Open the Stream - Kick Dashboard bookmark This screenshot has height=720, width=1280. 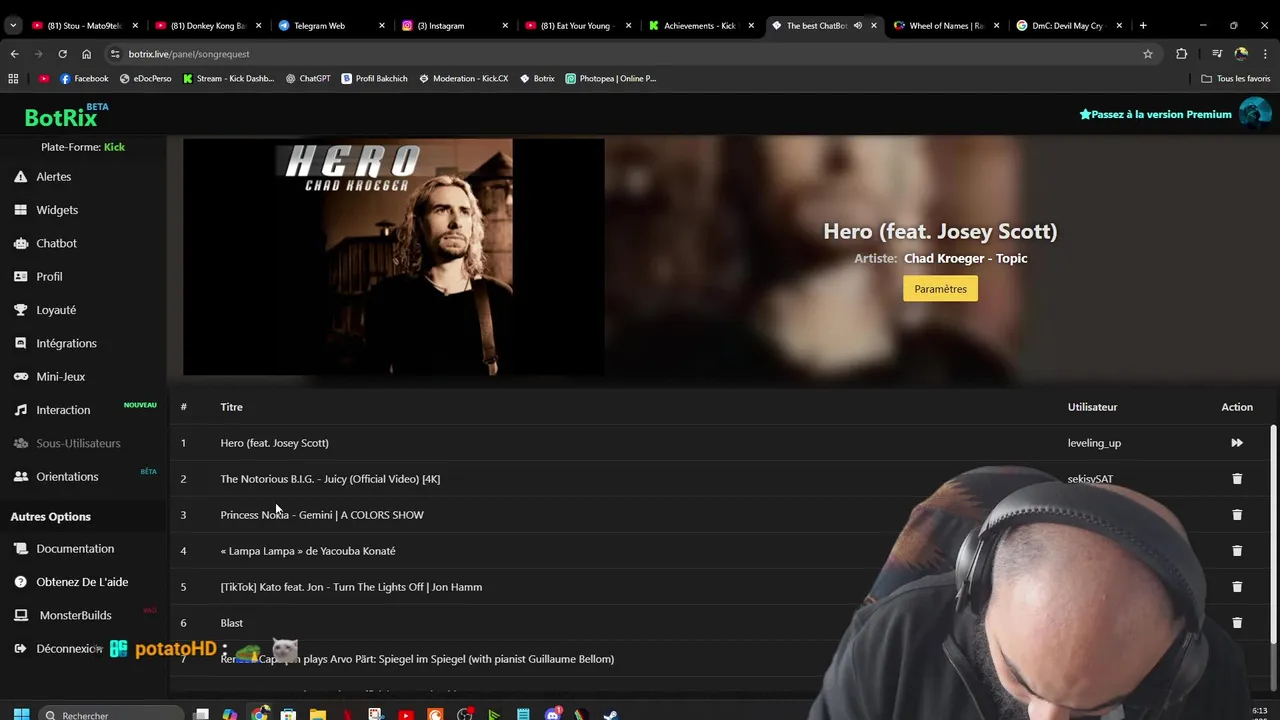[x=228, y=78]
